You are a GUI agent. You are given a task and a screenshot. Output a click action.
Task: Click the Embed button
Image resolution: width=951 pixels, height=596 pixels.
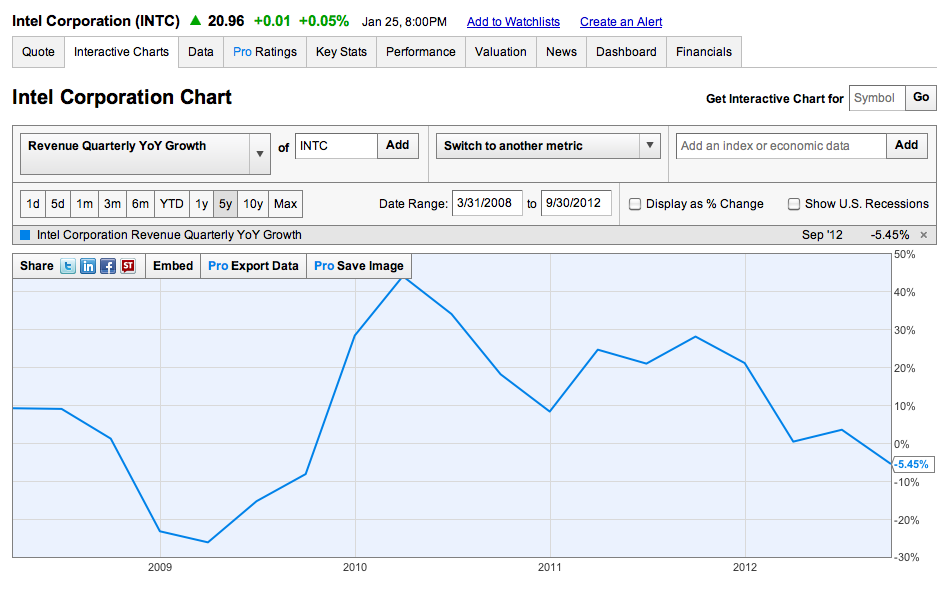(173, 266)
